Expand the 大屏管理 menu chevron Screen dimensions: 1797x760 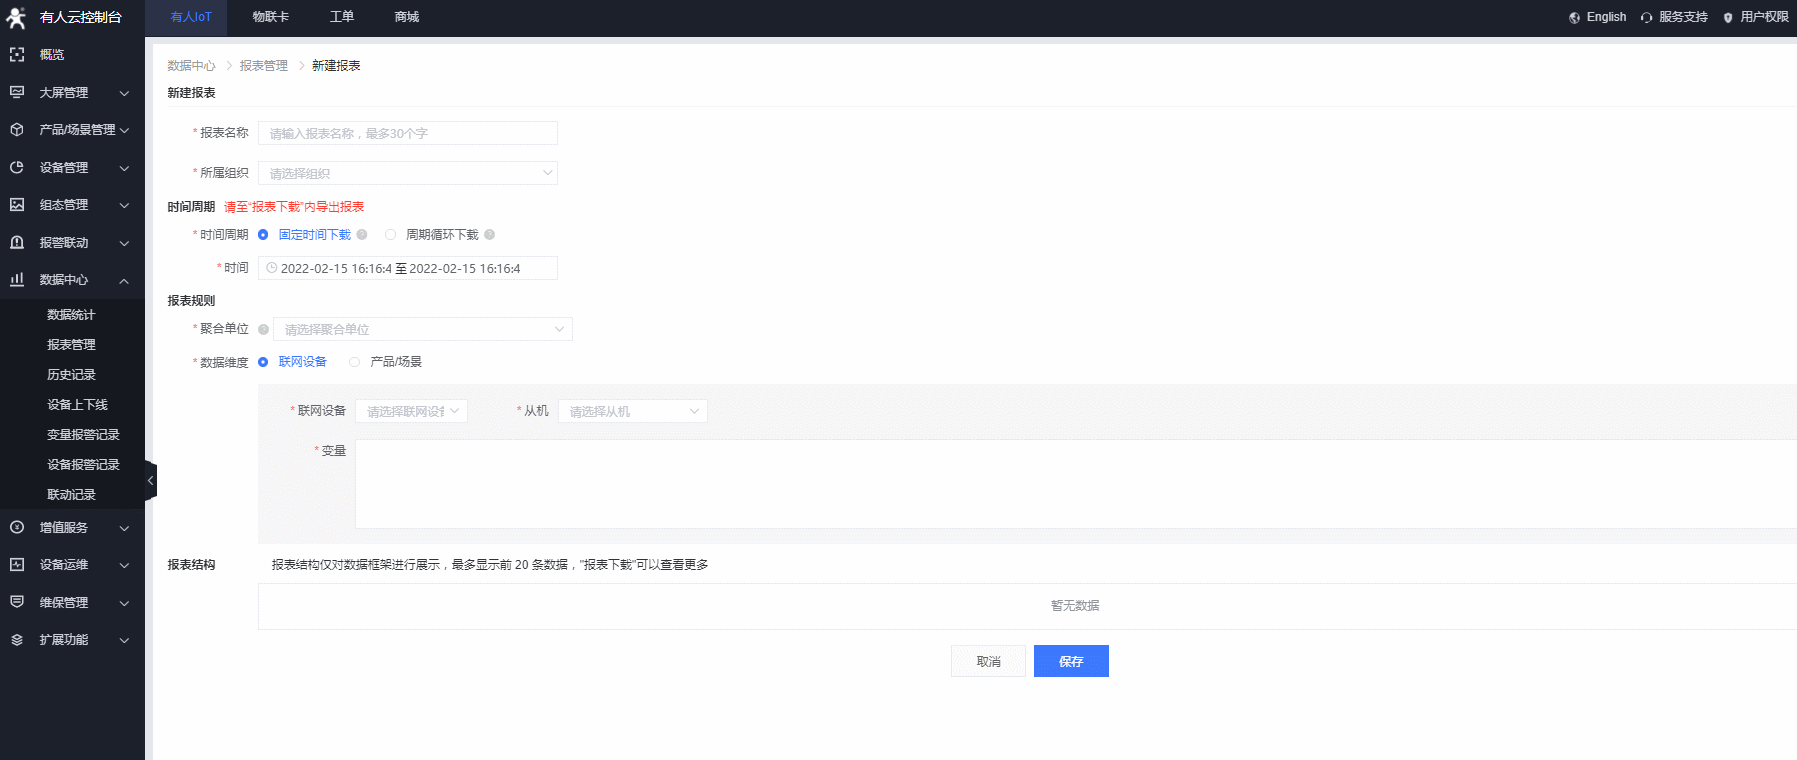pos(124,93)
